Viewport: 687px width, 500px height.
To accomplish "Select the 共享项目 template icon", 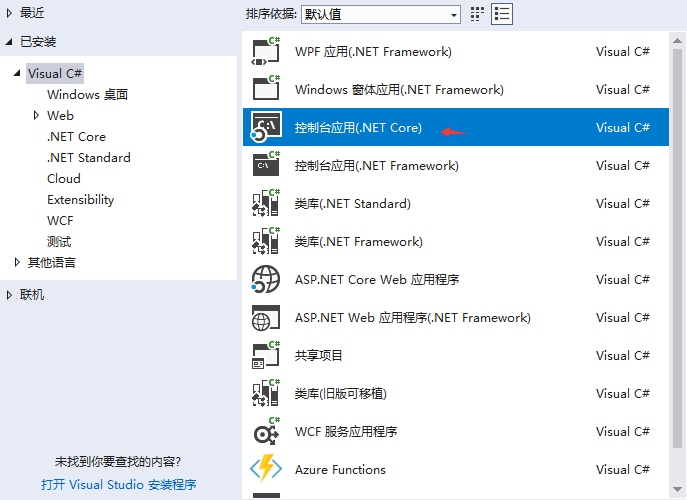I will (x=266, y=356).
